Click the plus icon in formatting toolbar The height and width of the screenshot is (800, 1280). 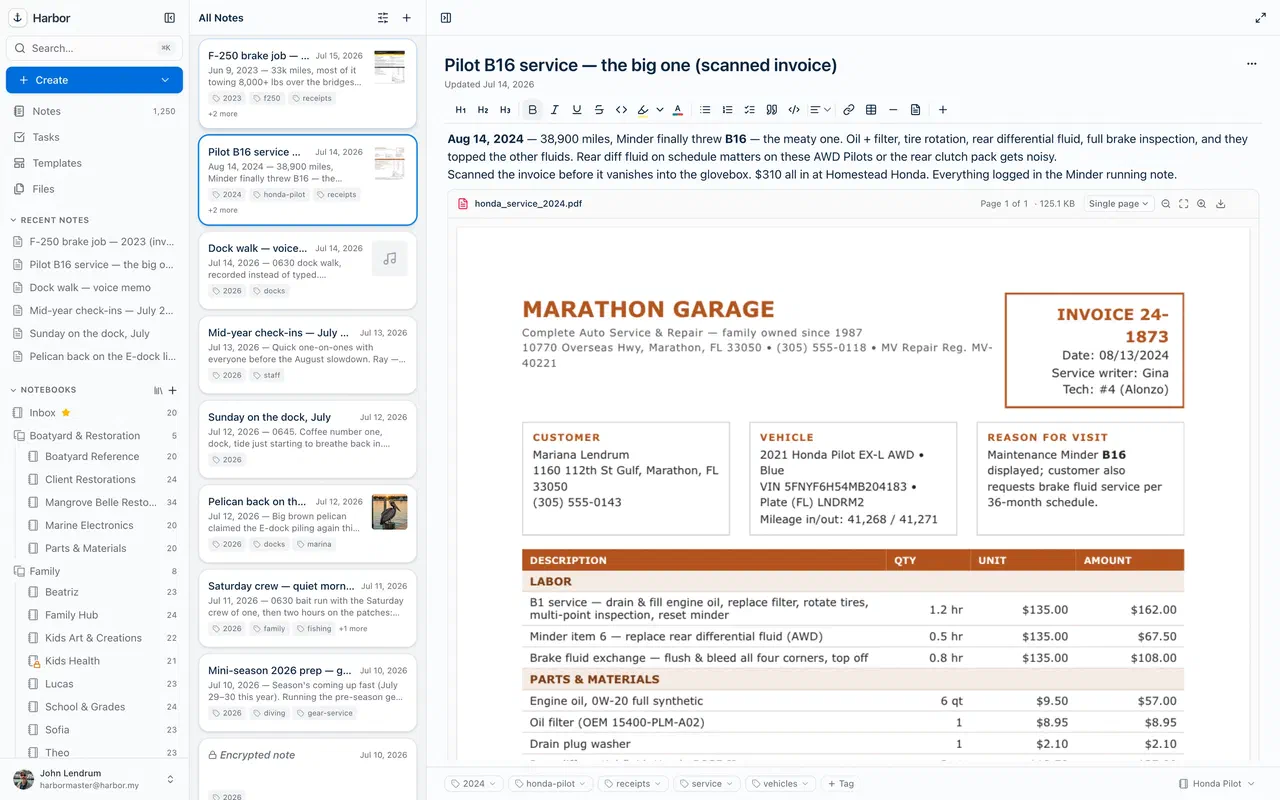[x=942, y=110]
